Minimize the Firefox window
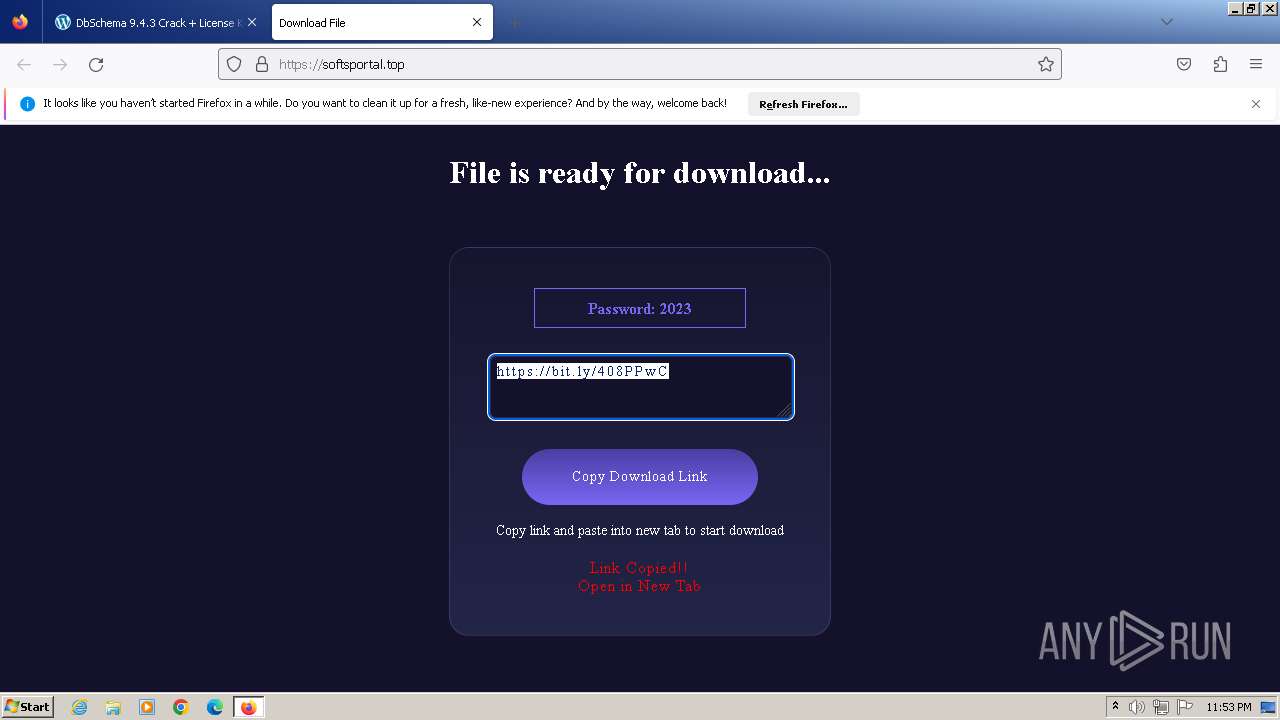This screenshot has width=1280, height=720. tap(1235, 8)
